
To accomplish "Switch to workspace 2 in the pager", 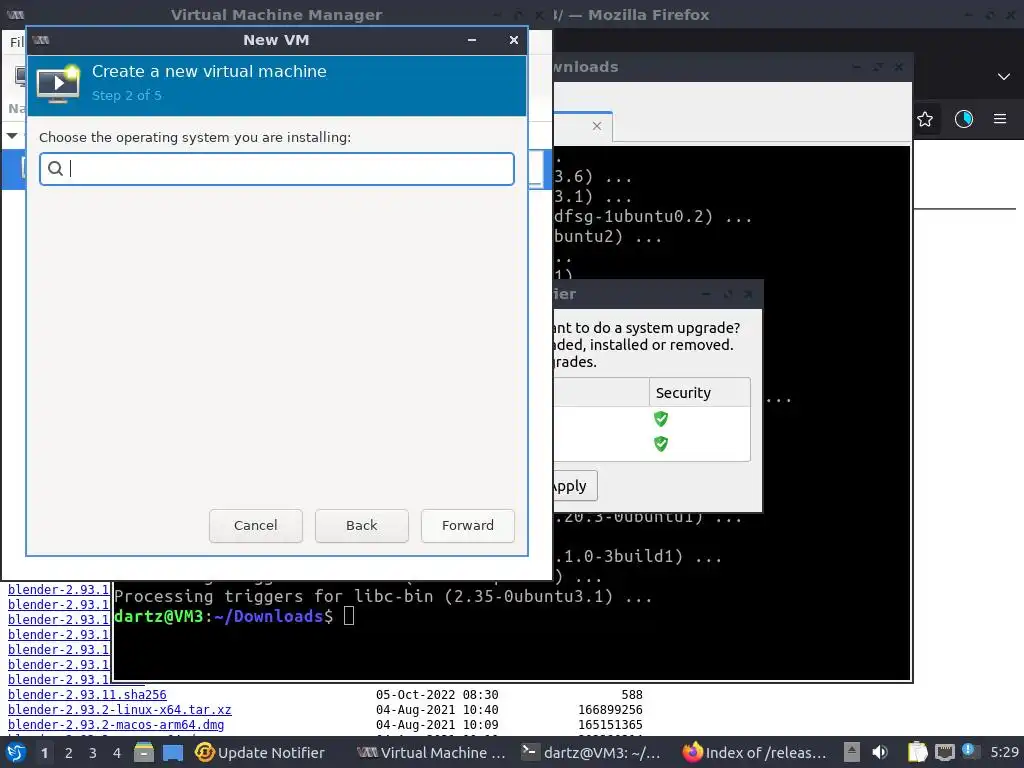I will point(69,753).
